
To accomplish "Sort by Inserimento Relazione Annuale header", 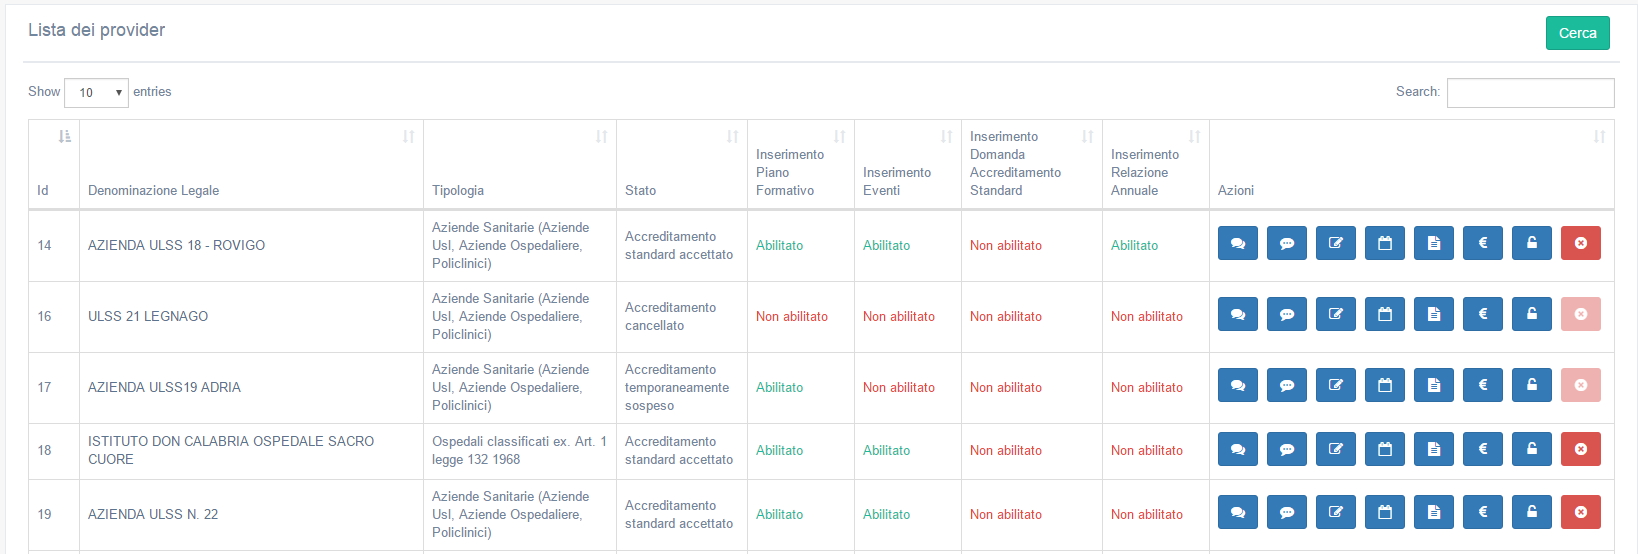I will (x=1156, y=164).
